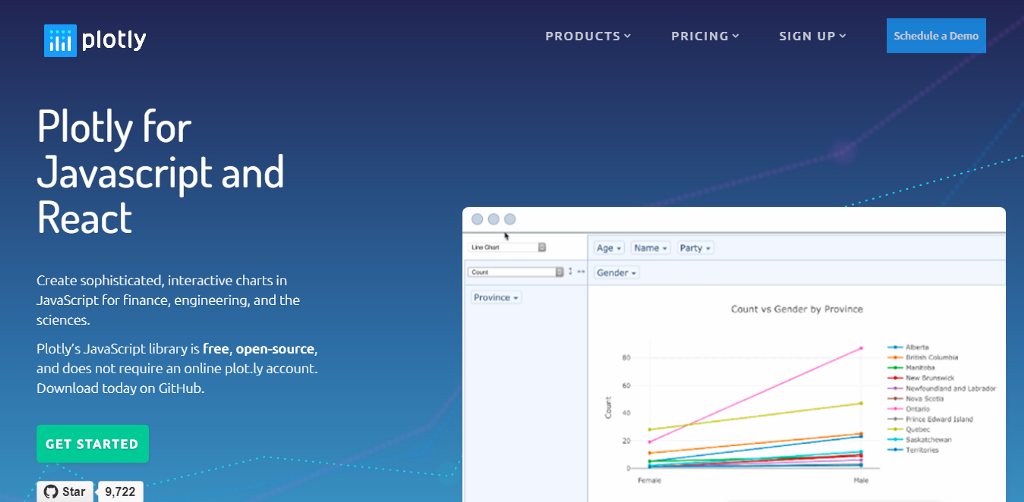
Task: Expand the Province attribute dropdown
Action: tap(495, 298)
